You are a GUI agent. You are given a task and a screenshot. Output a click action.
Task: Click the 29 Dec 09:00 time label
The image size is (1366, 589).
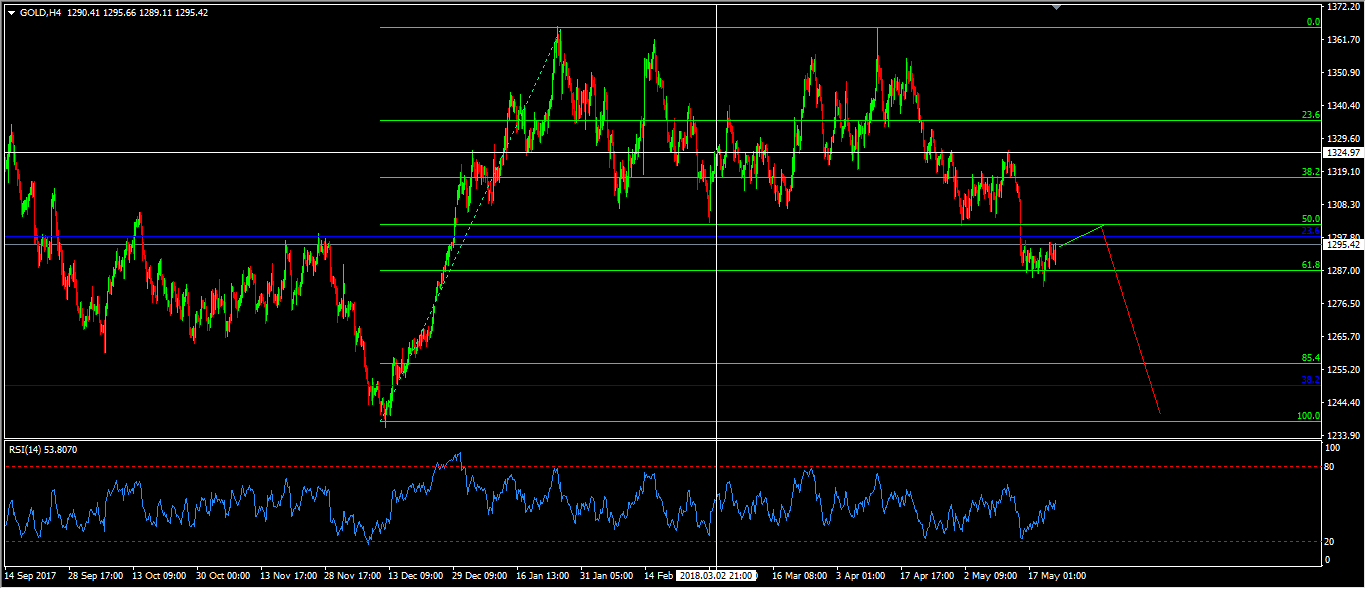[x=481, y=576]
